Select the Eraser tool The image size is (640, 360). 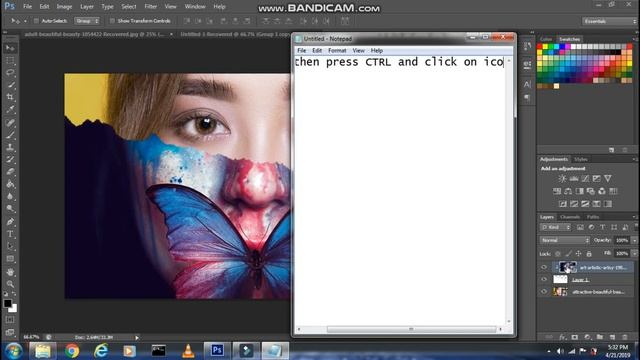[10, 172]
